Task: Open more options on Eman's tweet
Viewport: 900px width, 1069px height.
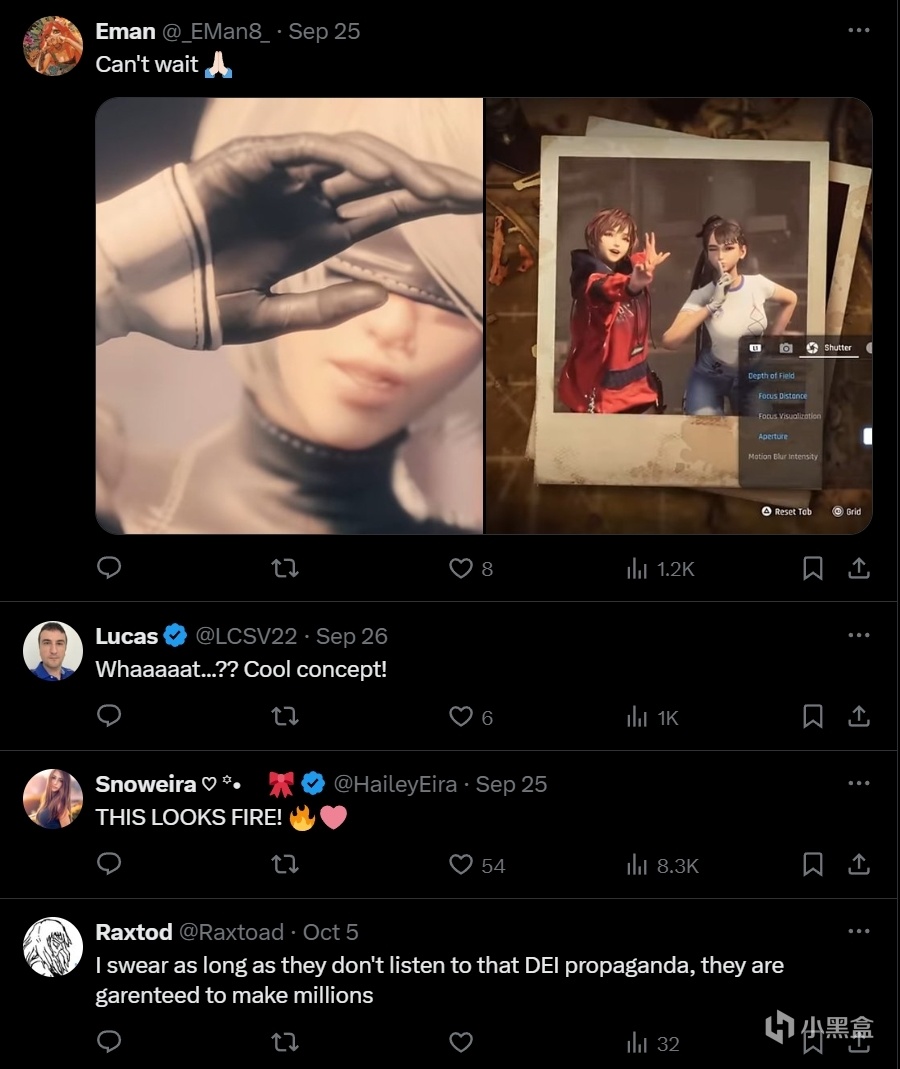Action: (858, 31)
